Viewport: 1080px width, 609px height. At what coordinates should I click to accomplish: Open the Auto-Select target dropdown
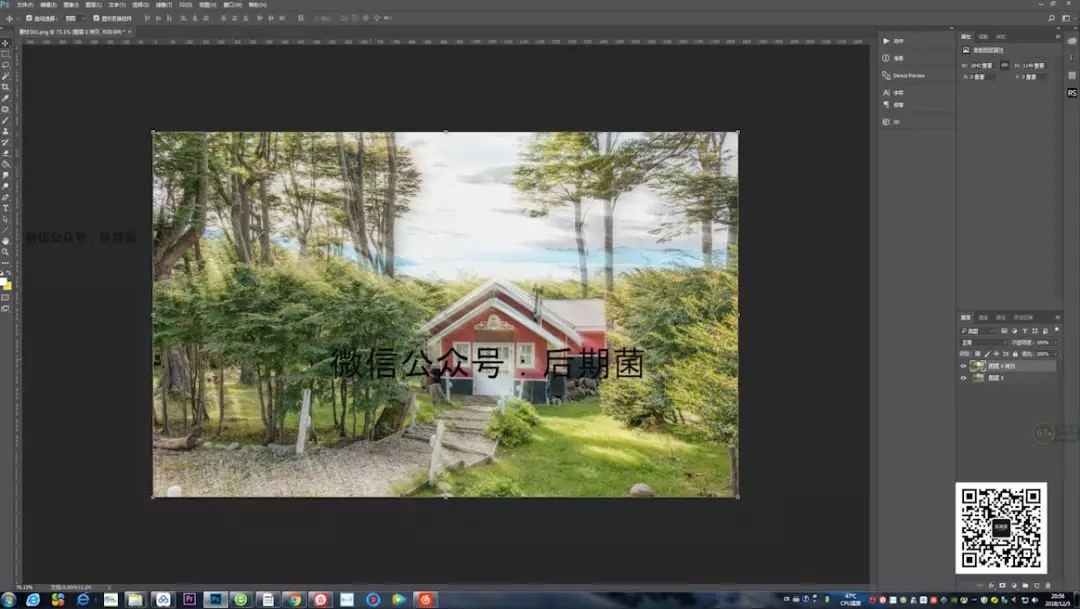click(74, 18)
